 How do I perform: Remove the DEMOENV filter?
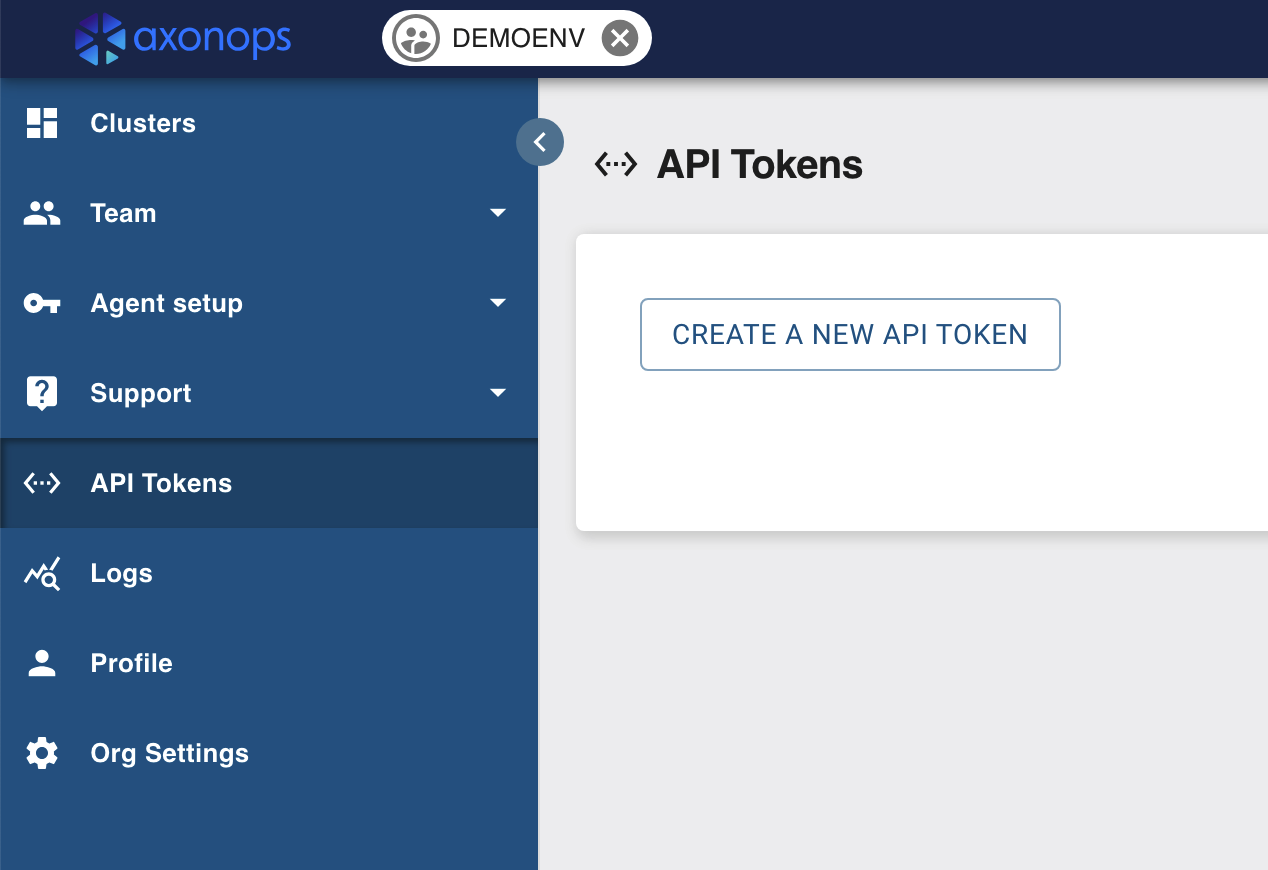click(x=620, y=38)
